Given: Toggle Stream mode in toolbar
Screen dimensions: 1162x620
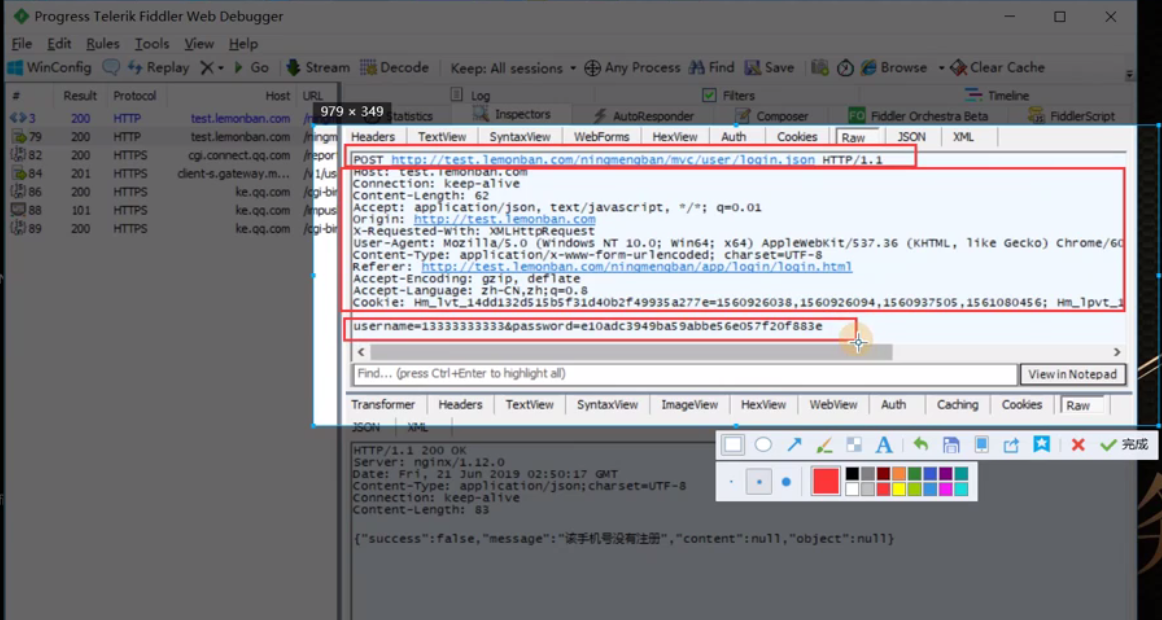Looking at the screenshot, I should [x=317, y=67].
